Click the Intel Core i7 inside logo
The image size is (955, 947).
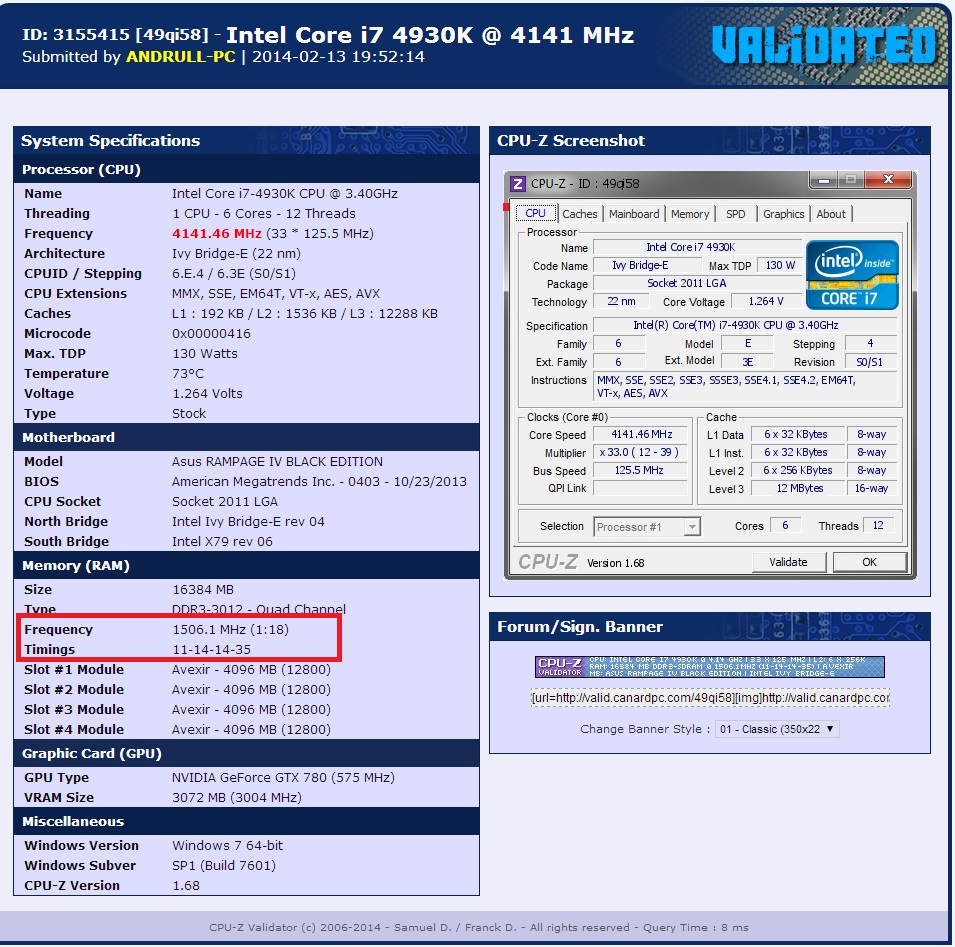[x=852, y=275]
